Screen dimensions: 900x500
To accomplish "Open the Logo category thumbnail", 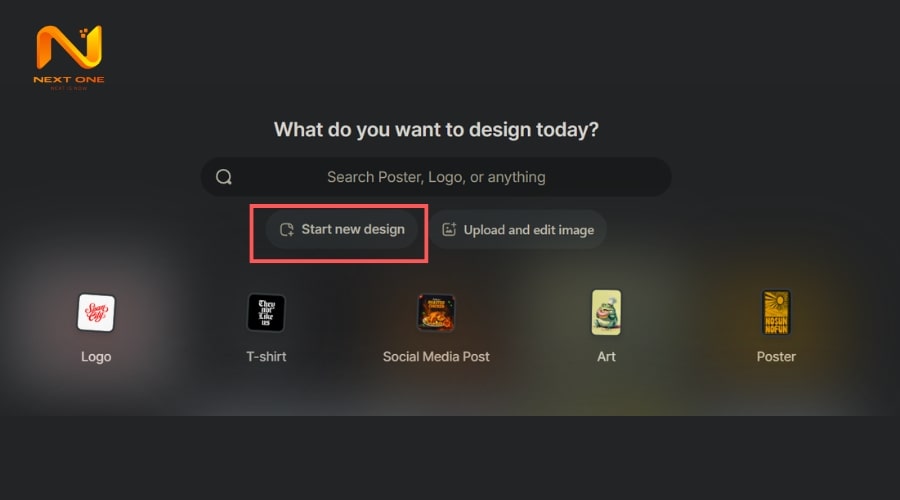I will pos(96,312).
